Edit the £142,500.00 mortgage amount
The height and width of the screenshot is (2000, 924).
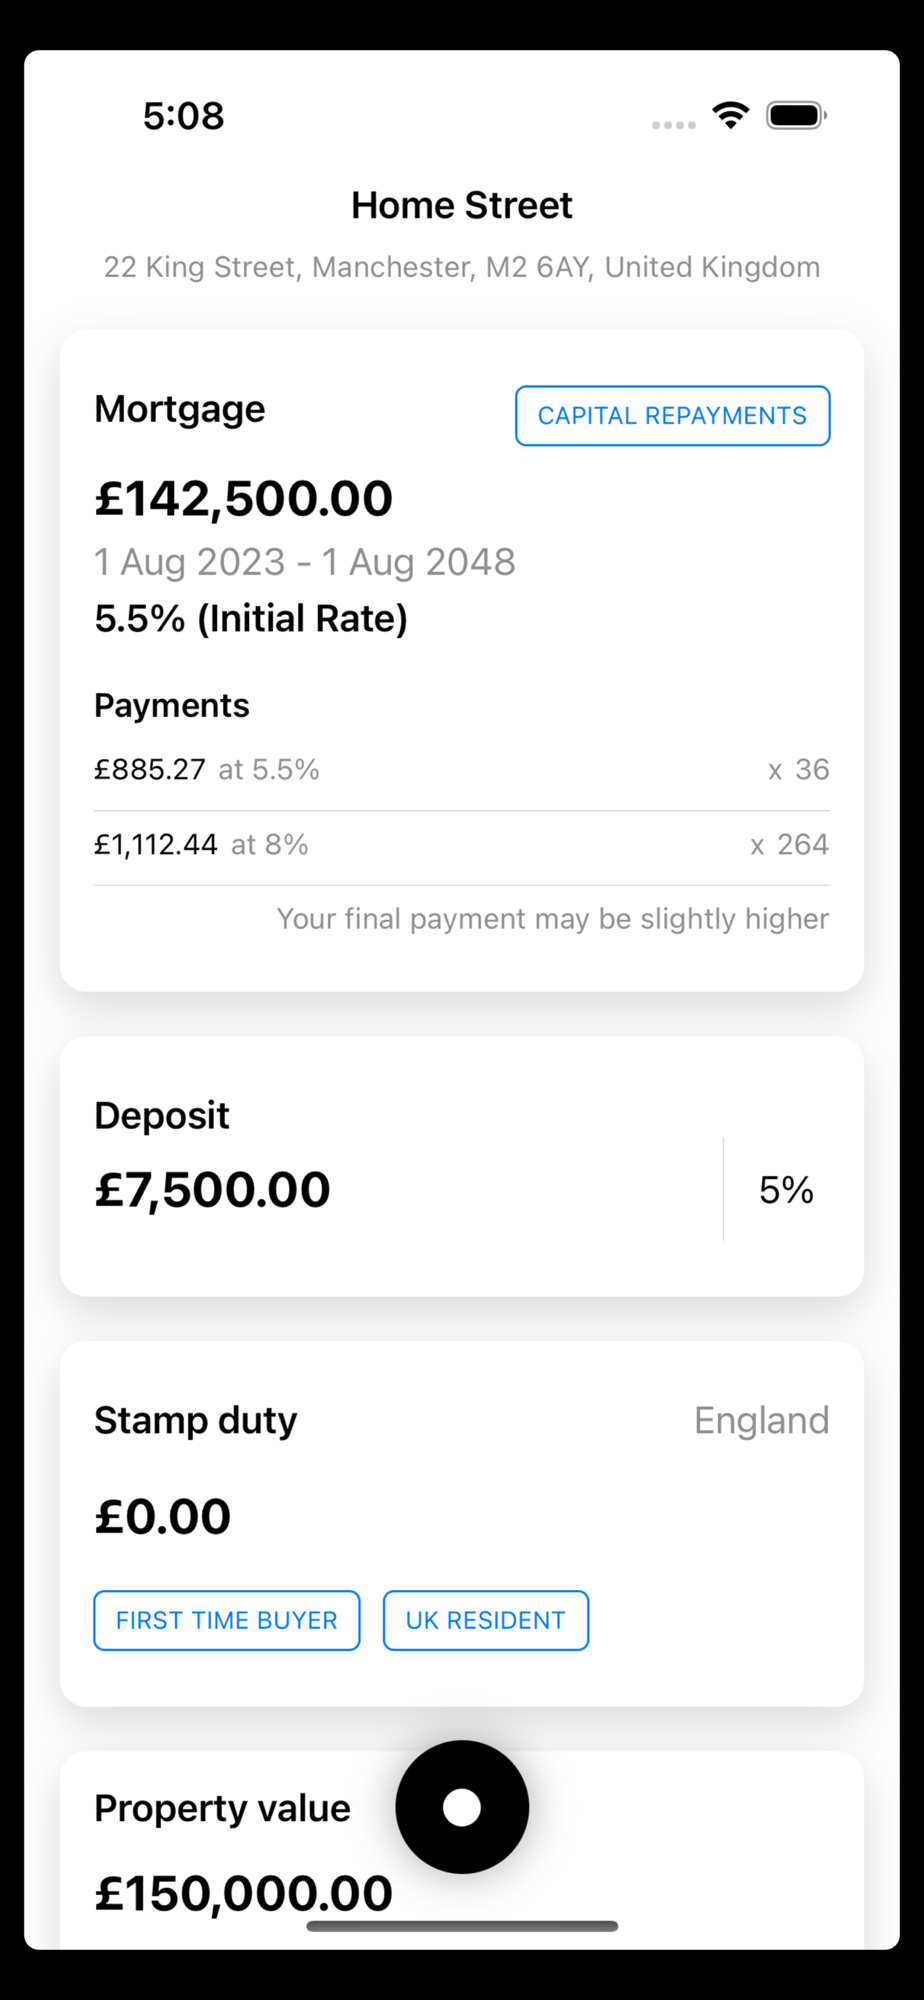244,499
